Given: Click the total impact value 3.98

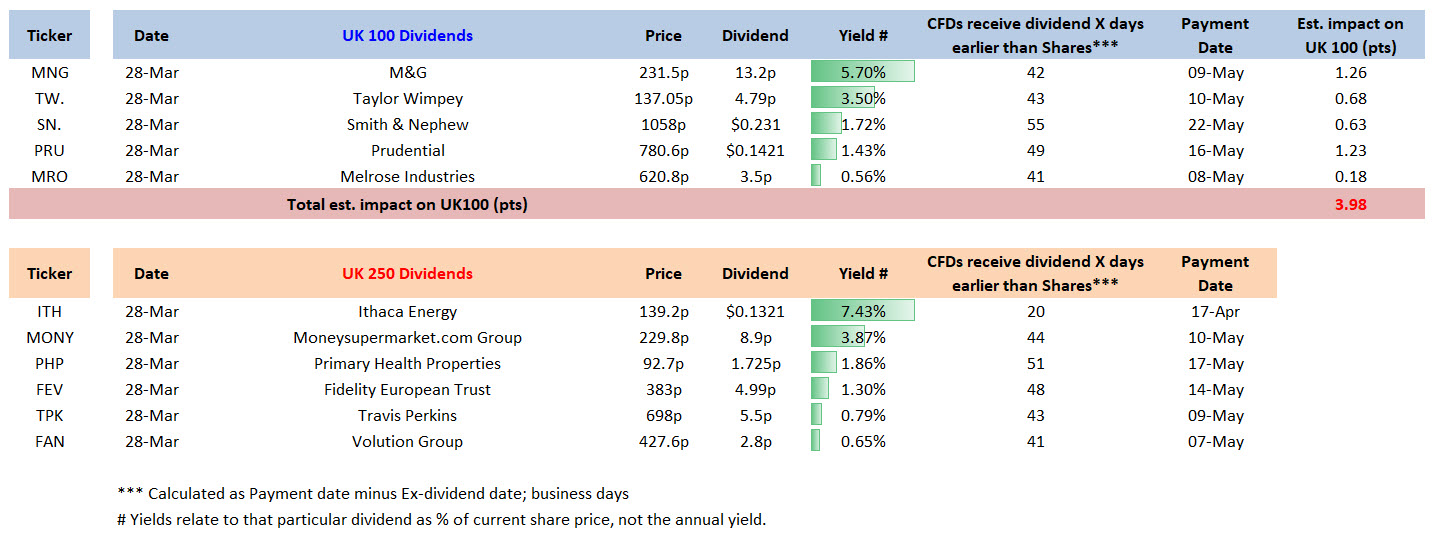Looking at the screenshot, I should 1351,204.
